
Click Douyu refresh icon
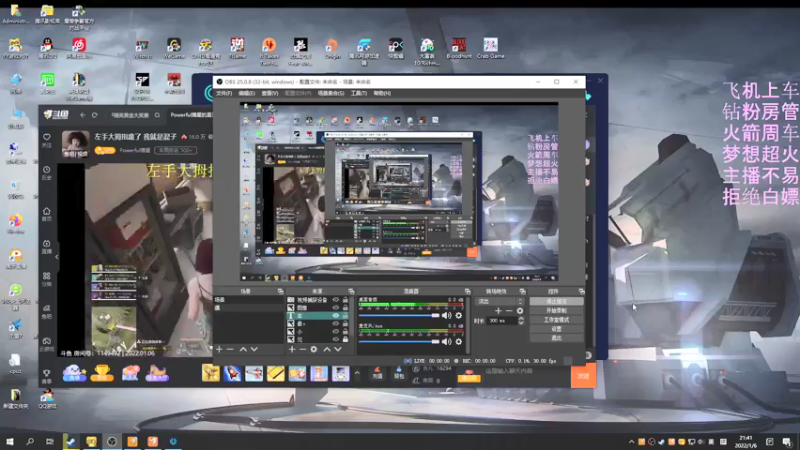click(95, 115)
